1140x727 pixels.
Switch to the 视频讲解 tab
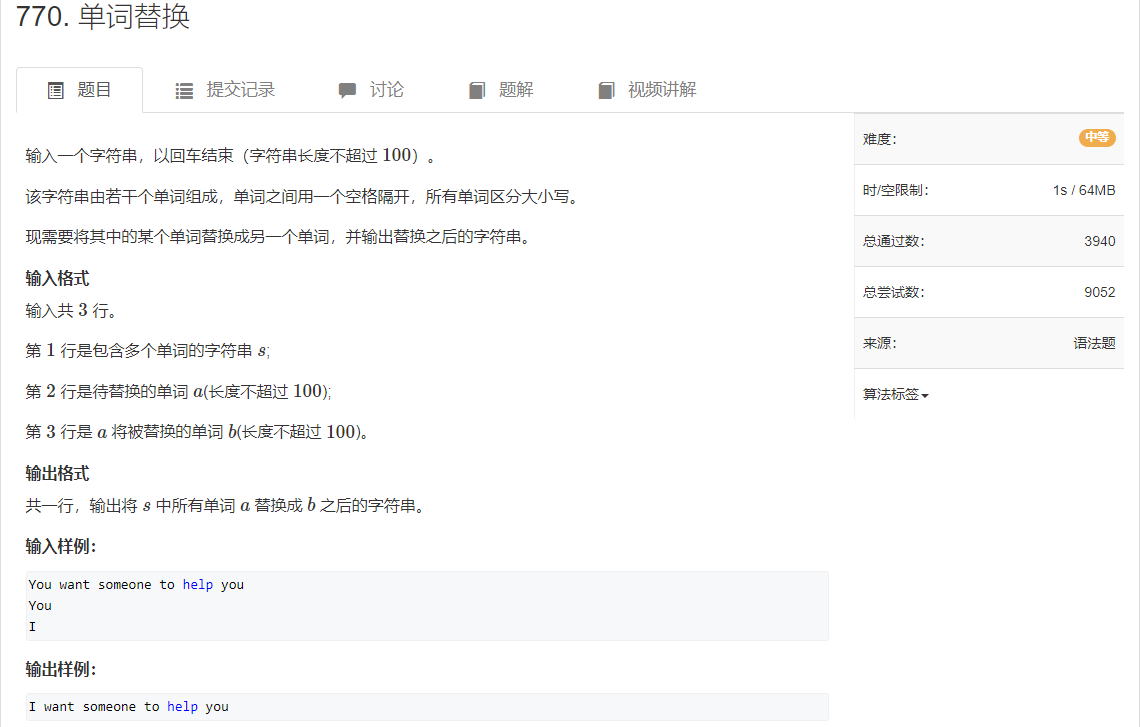[660, 90]
